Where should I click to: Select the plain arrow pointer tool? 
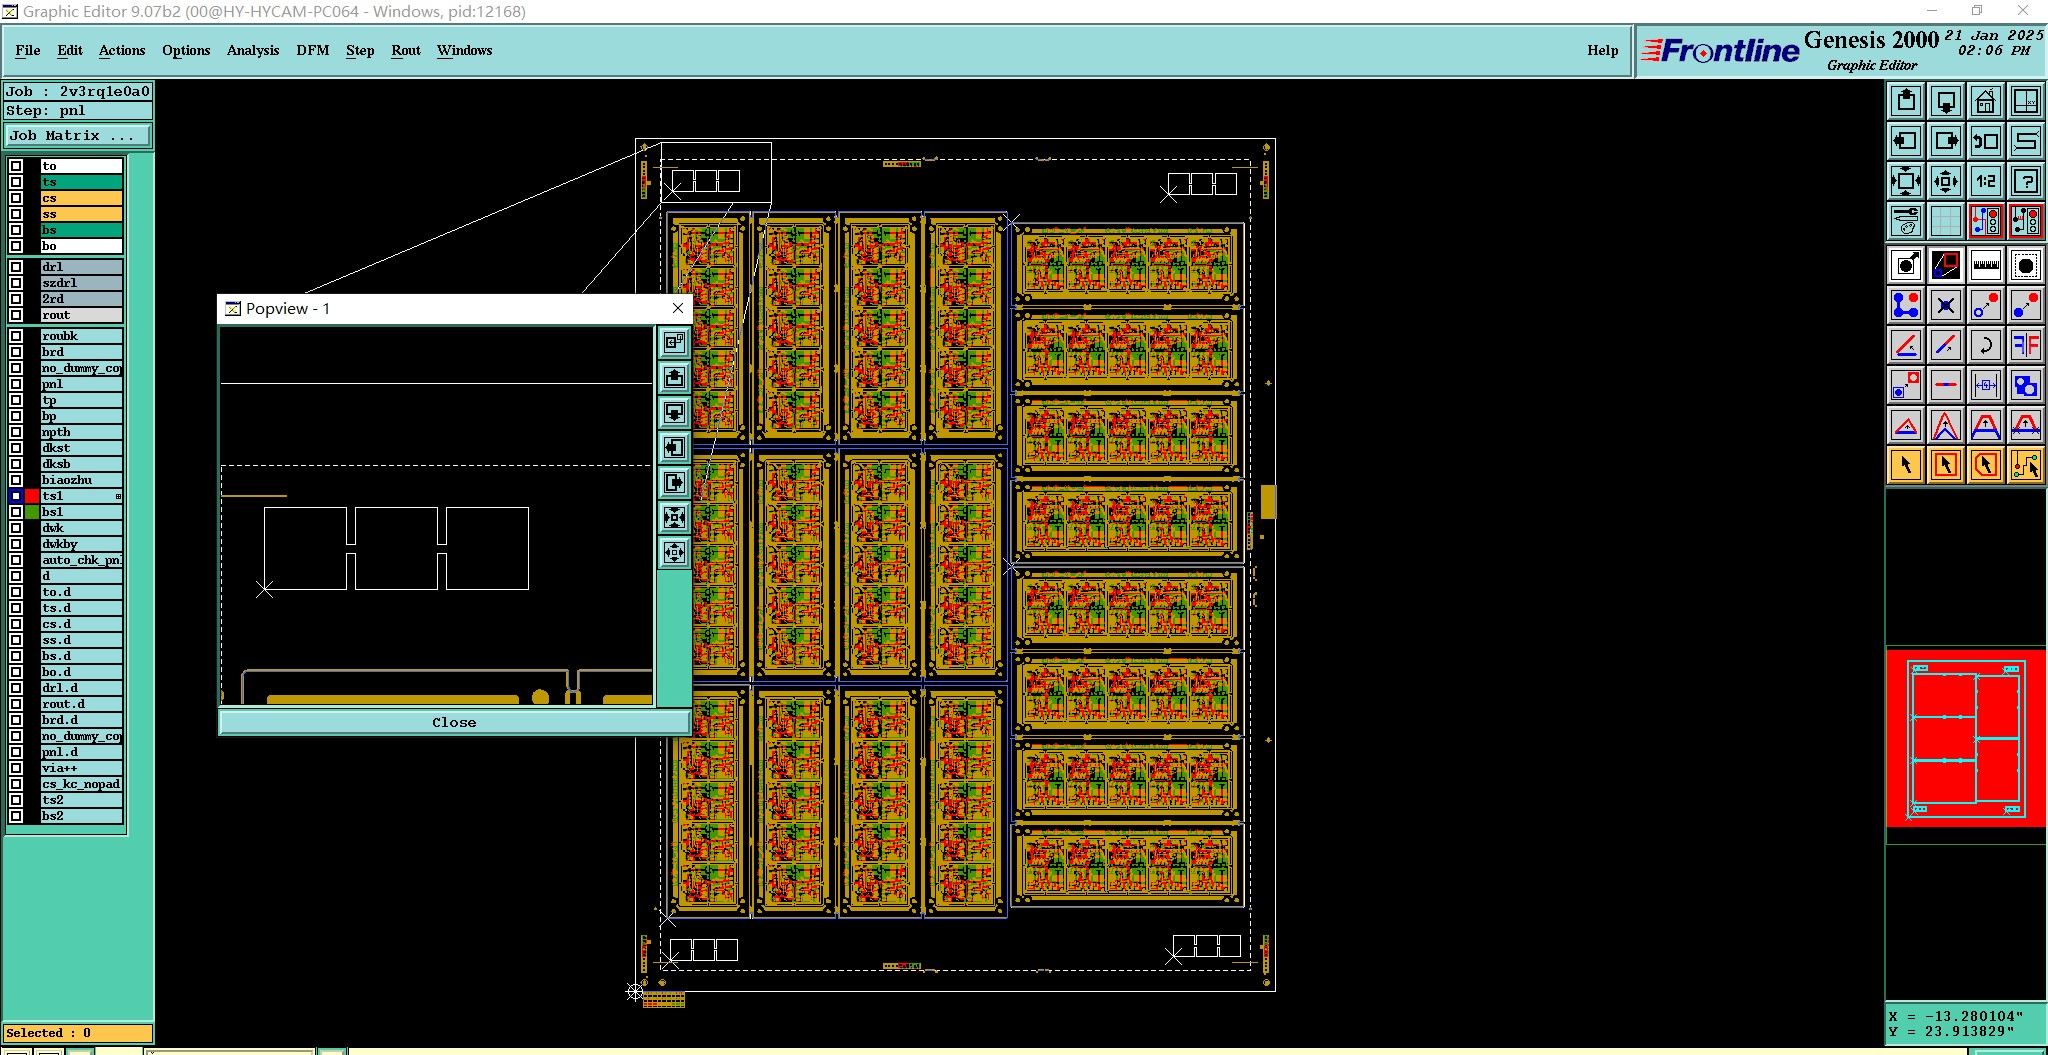(1906, 465)
